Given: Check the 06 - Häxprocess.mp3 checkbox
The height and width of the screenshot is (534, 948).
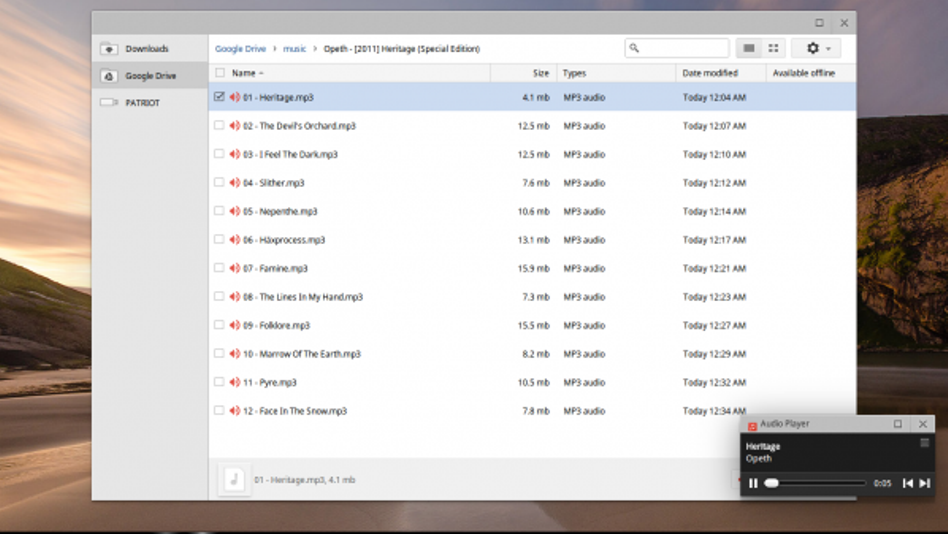Looking at the screenshot, I should (219, 239).
